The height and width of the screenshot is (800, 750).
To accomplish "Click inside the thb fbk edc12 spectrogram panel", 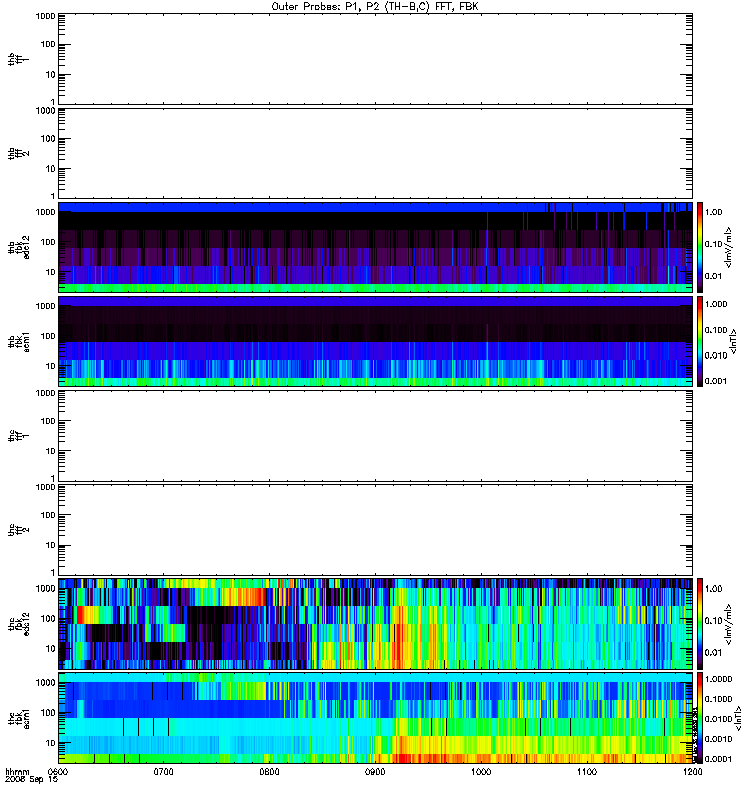I will pos(375,247).
